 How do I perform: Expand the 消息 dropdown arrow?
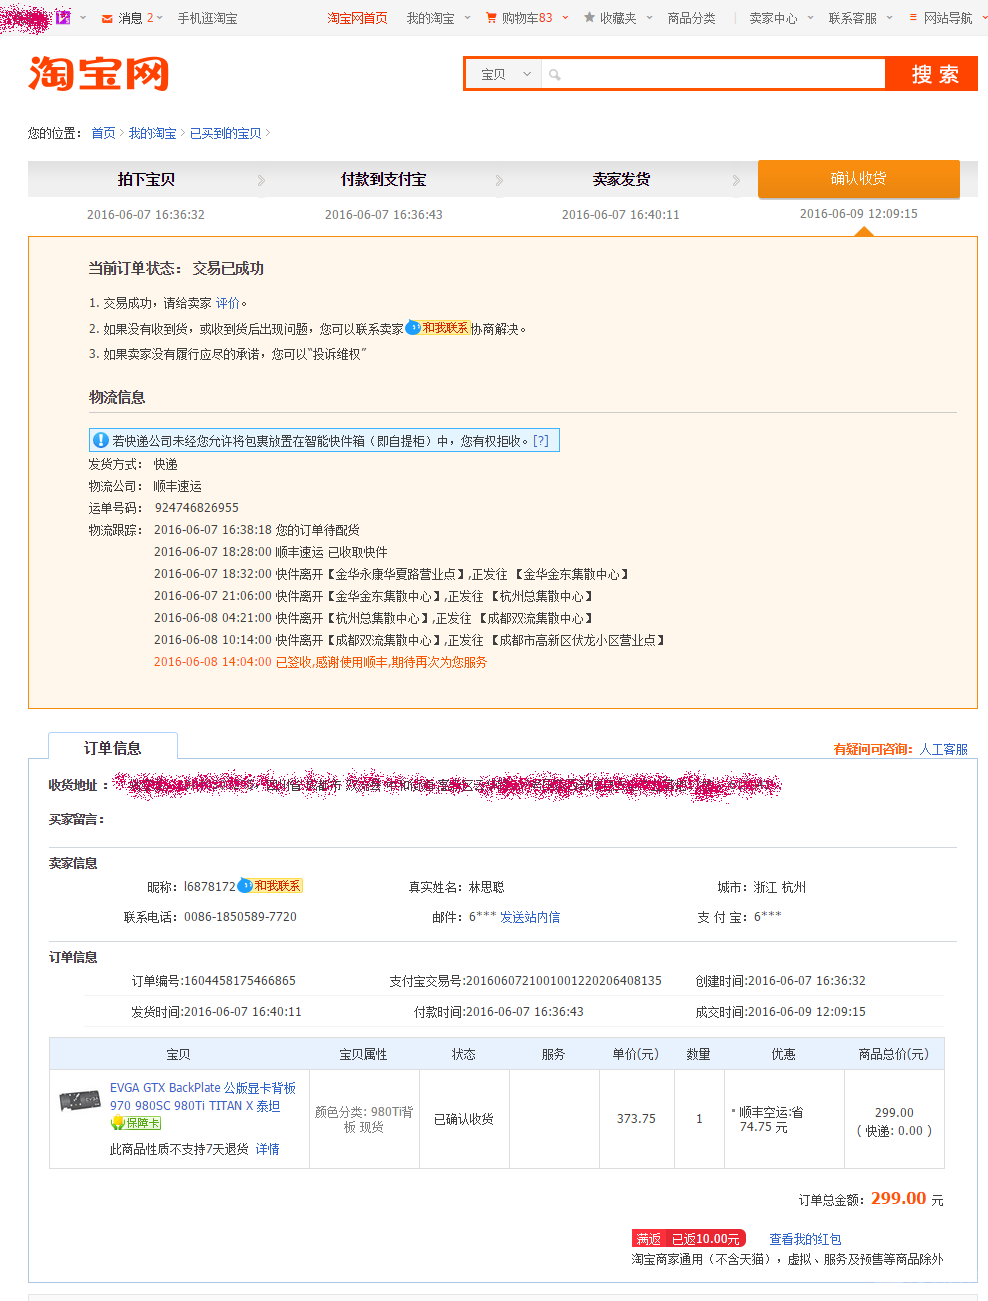point(159,18)
